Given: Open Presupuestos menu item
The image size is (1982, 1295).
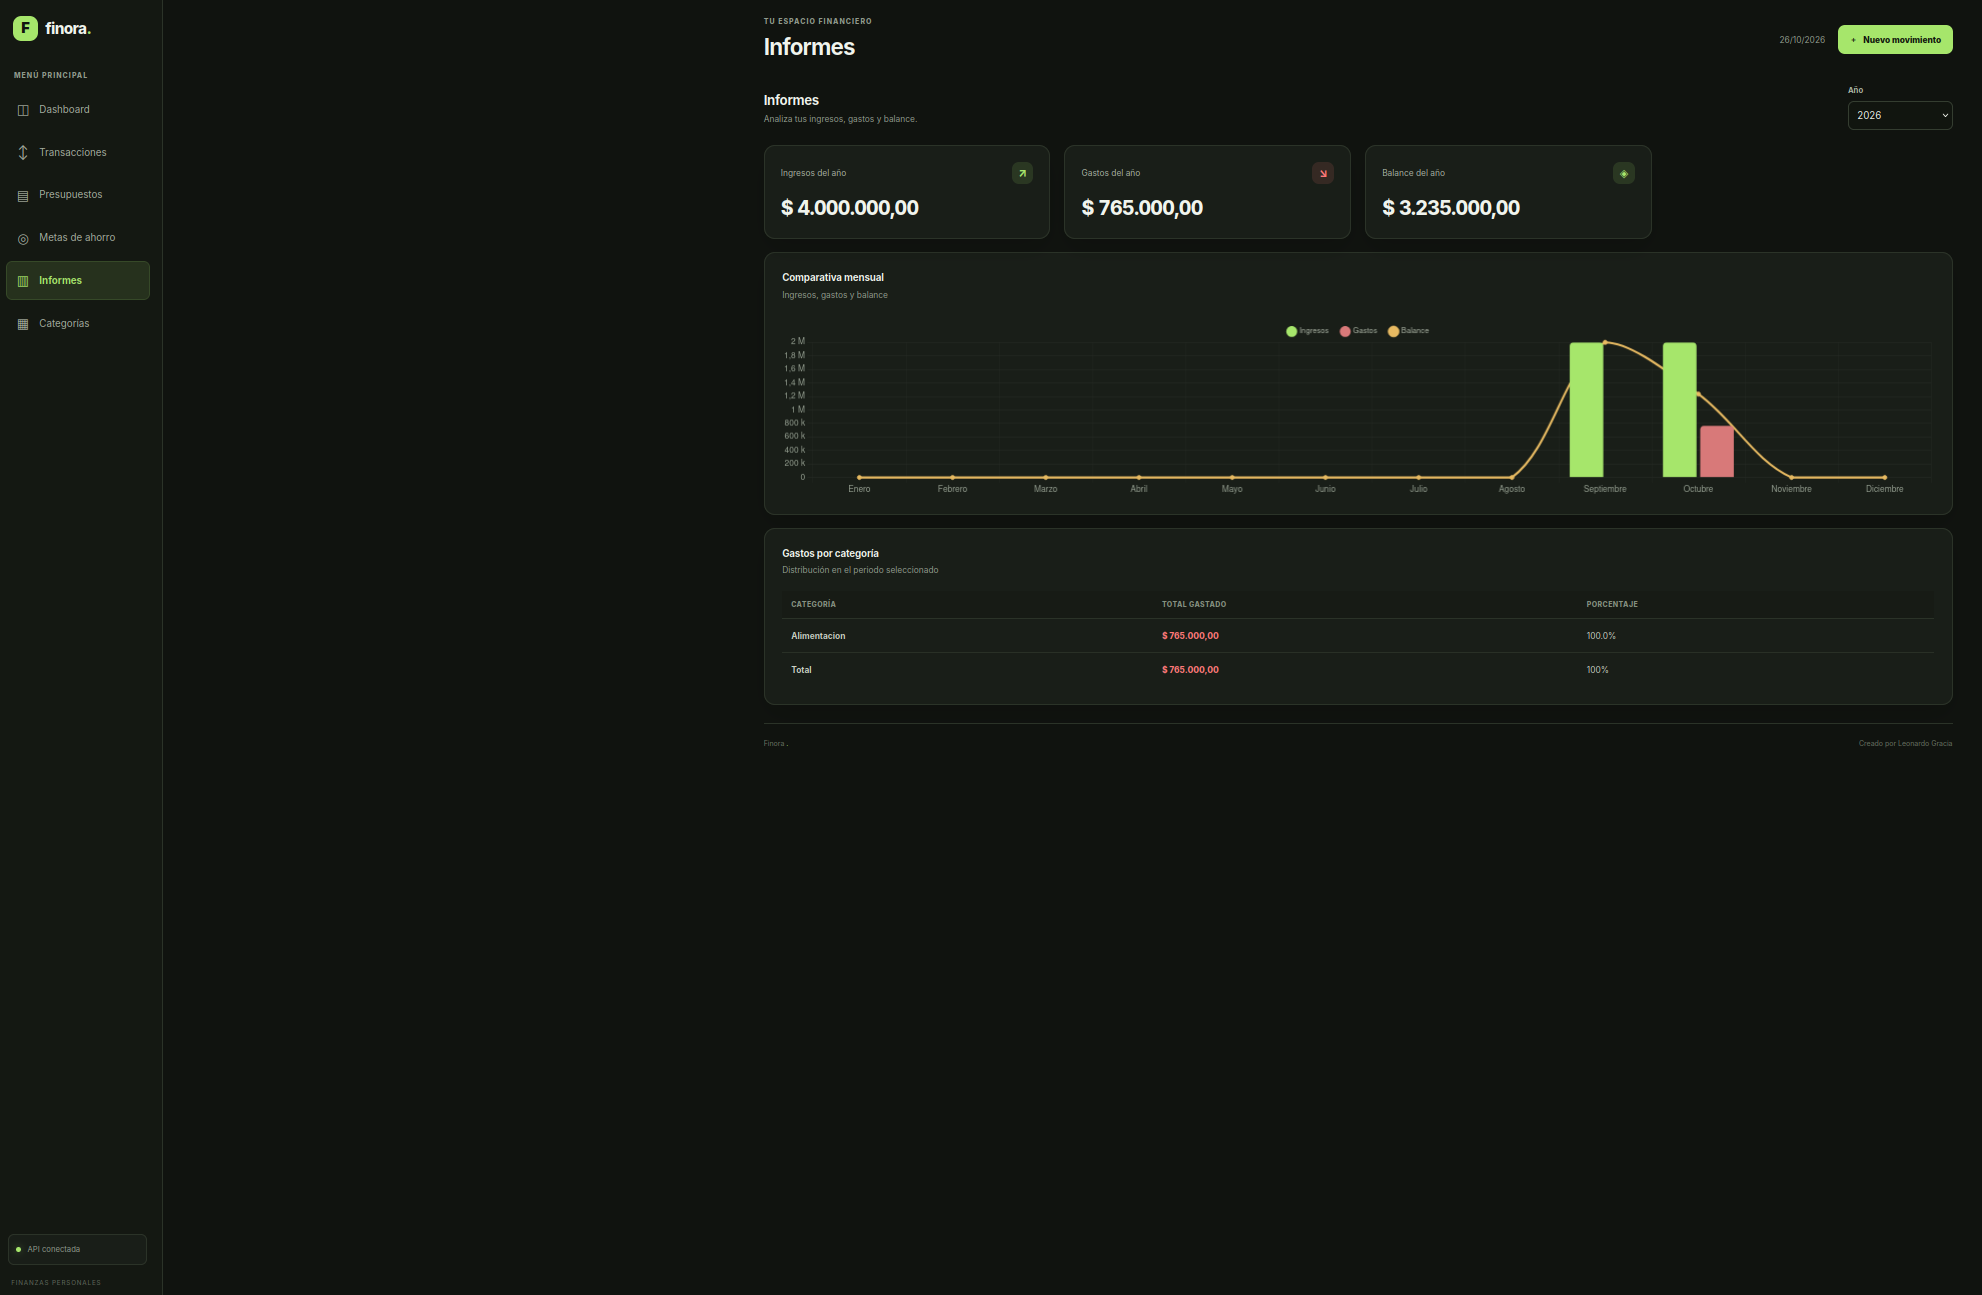Looking at the screenshot, I should pyautogui.click(x=78, y=195).
